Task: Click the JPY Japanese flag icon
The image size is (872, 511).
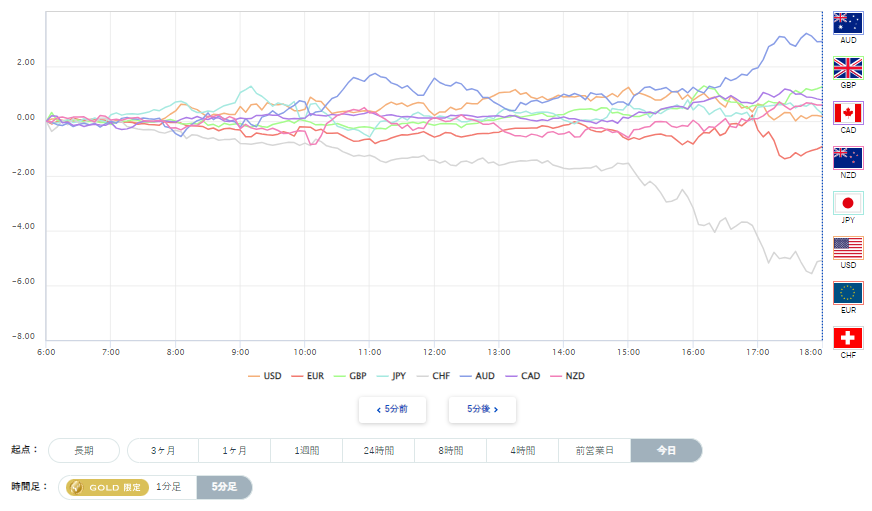Action: (848, 204)
